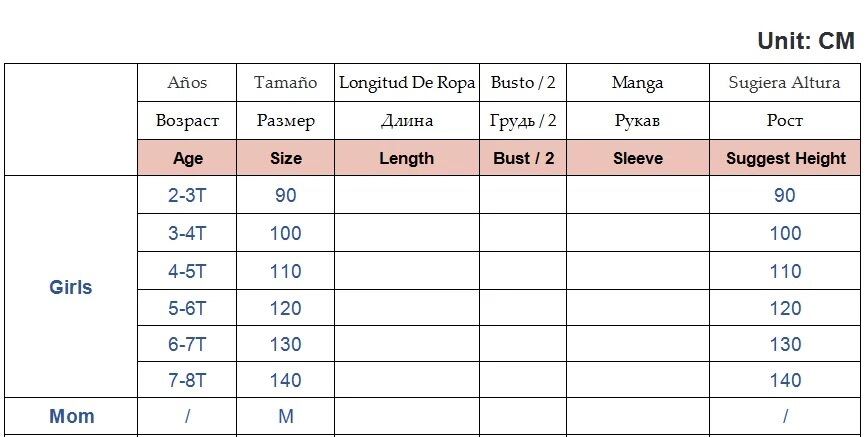Viewport: 865px width, 437px height.
Task: Click the Suggest Height header cell
Action: [785, 158]
